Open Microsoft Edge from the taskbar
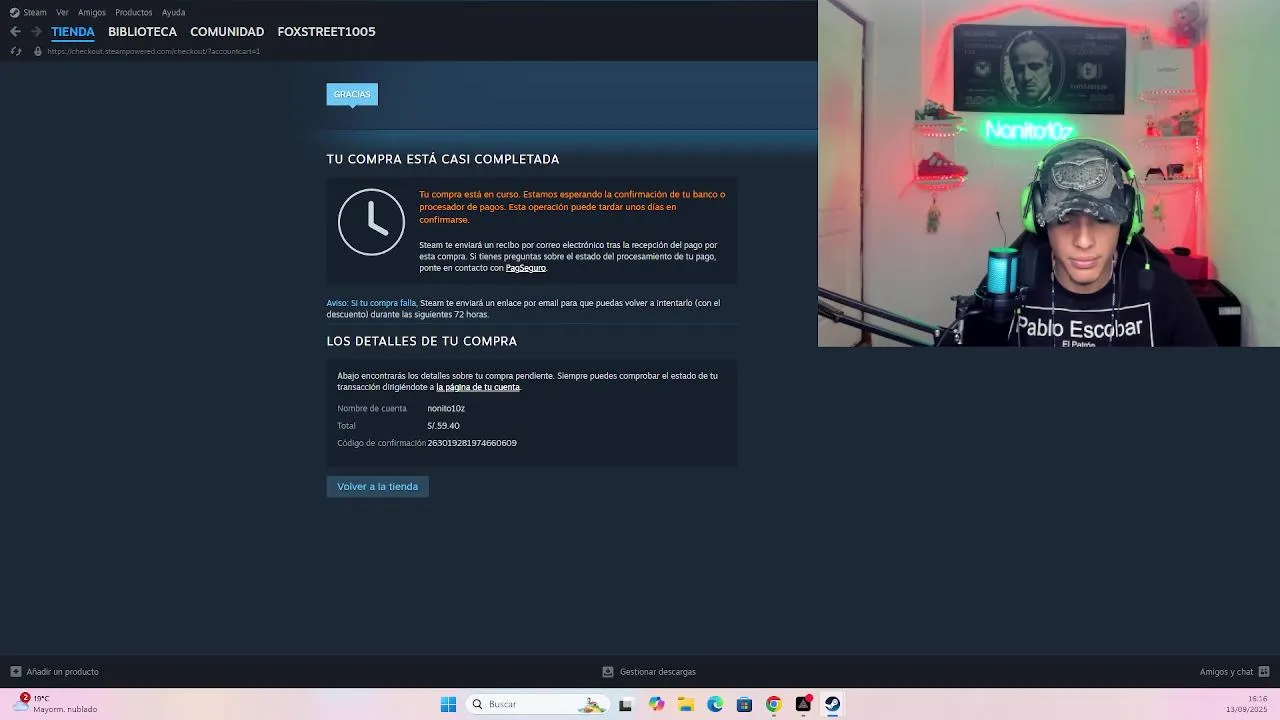 [x=715, y=704]
